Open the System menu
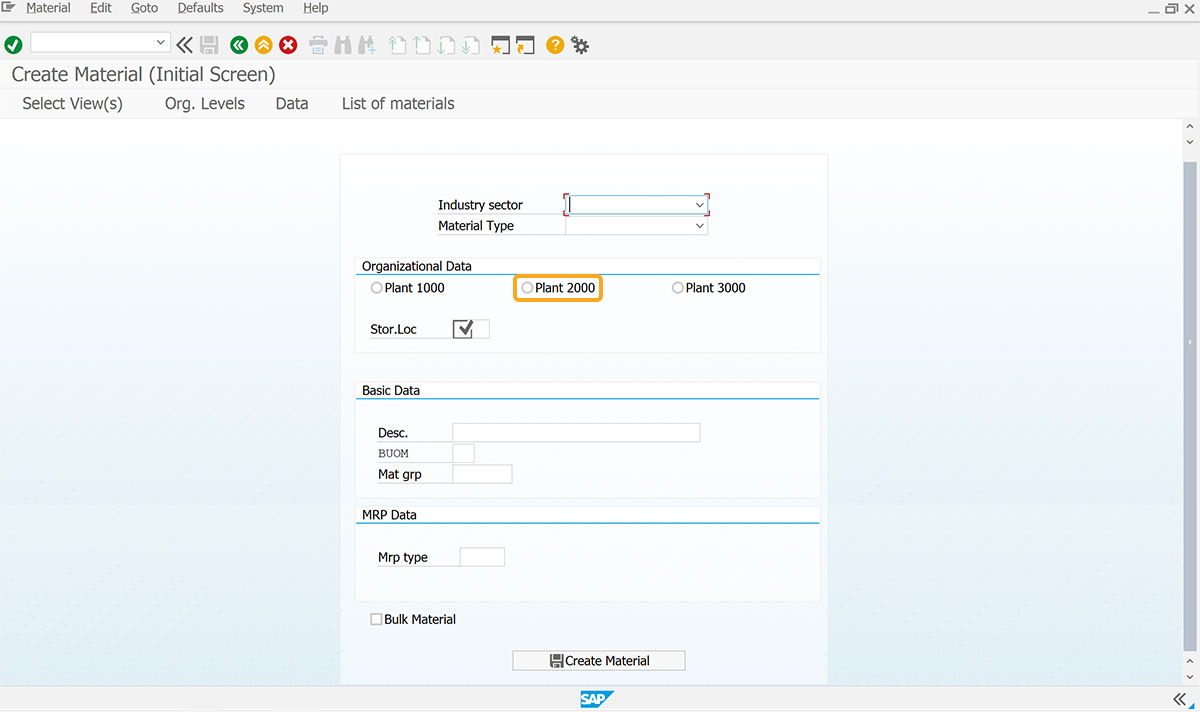 pos(263,8)
